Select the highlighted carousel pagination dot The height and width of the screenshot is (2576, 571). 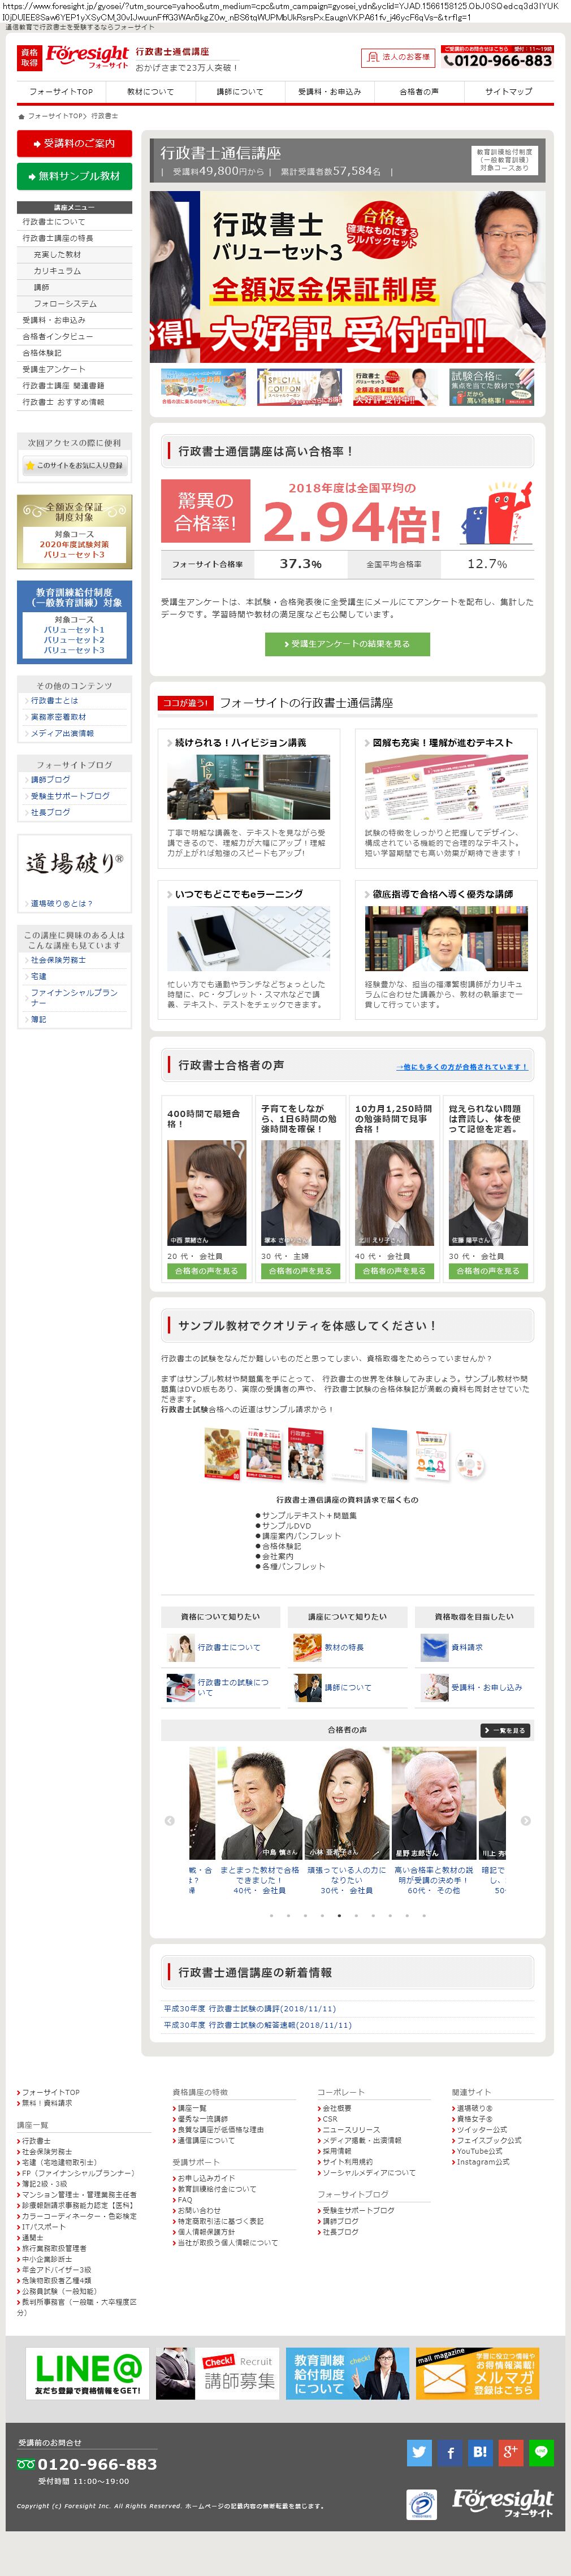tap(340, 1915)
